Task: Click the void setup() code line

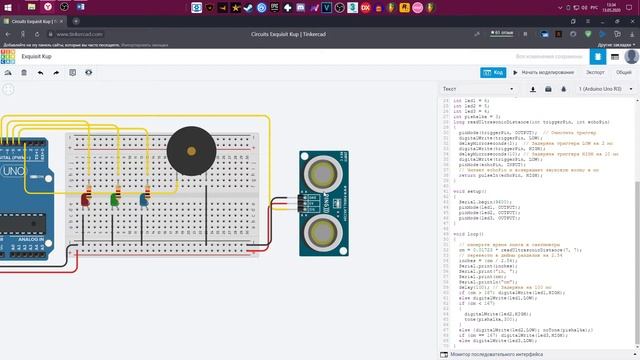Action: [x=470, y=191]
